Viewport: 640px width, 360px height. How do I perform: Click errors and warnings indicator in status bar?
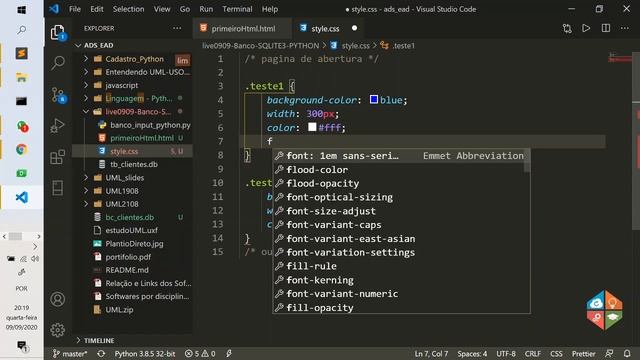point(200,353)
